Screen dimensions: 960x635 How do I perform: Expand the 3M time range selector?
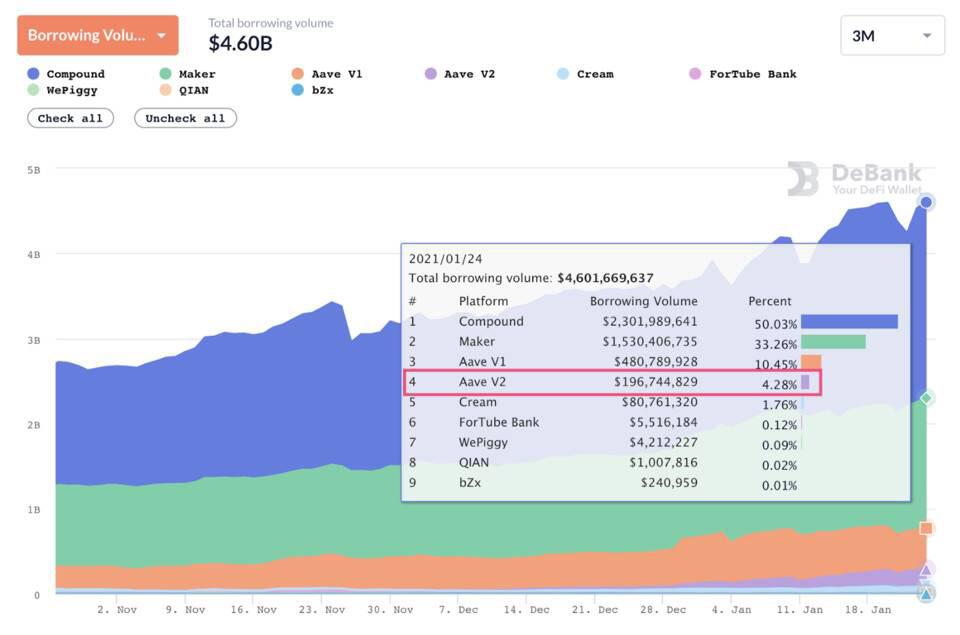892,36
